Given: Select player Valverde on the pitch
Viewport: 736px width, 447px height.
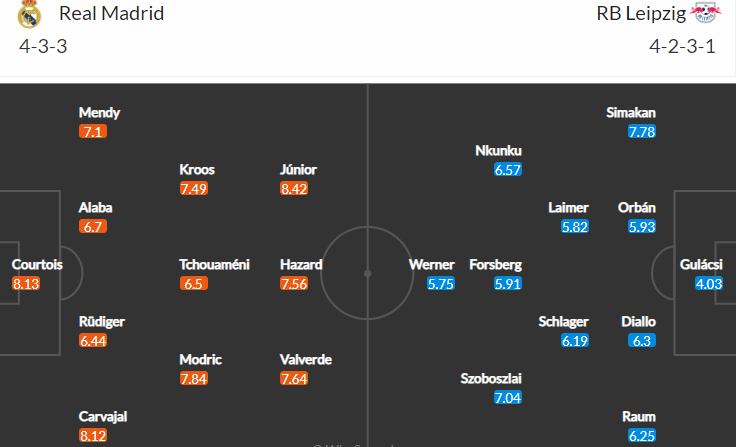Looking at the screenshot, I should 306,360.
